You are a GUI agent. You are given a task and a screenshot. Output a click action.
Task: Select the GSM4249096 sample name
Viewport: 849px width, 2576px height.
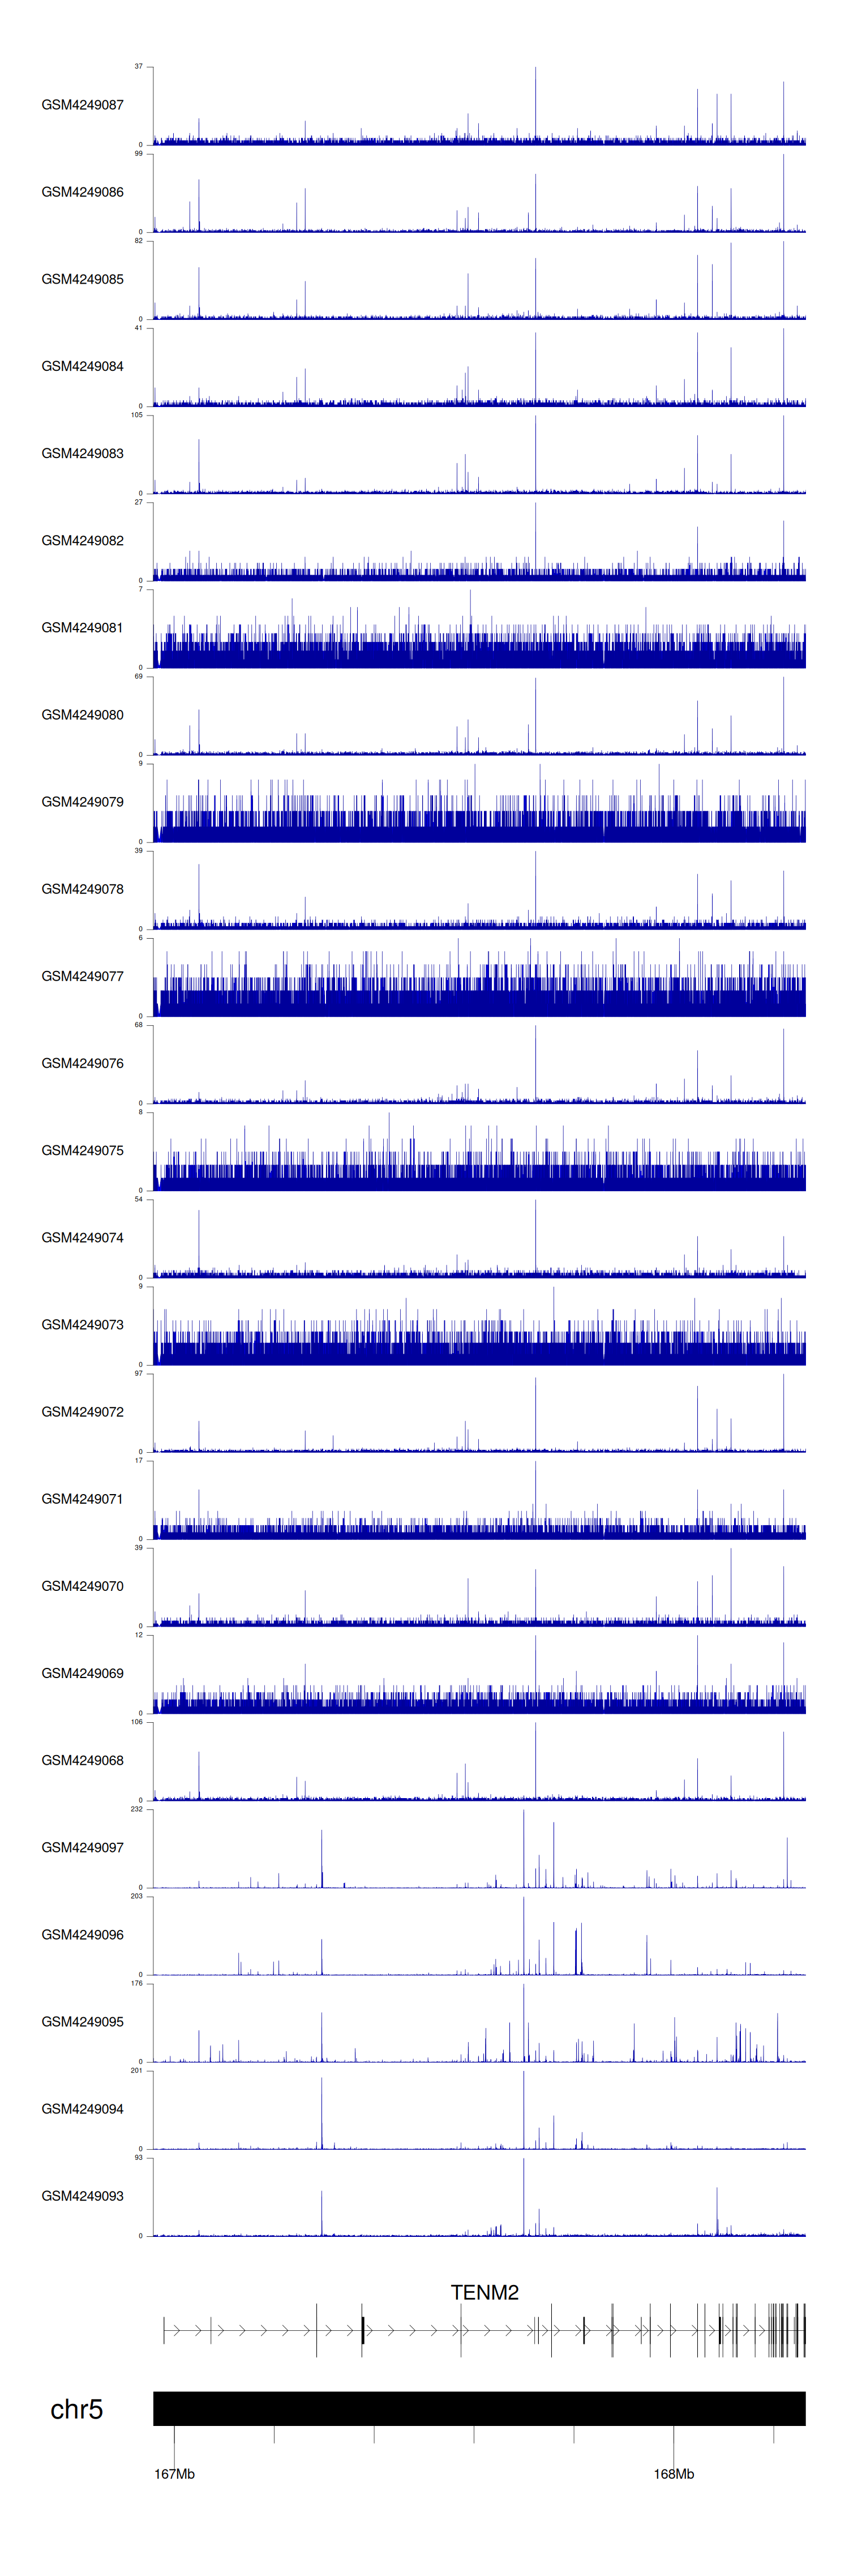click(x=82, y=1934)
